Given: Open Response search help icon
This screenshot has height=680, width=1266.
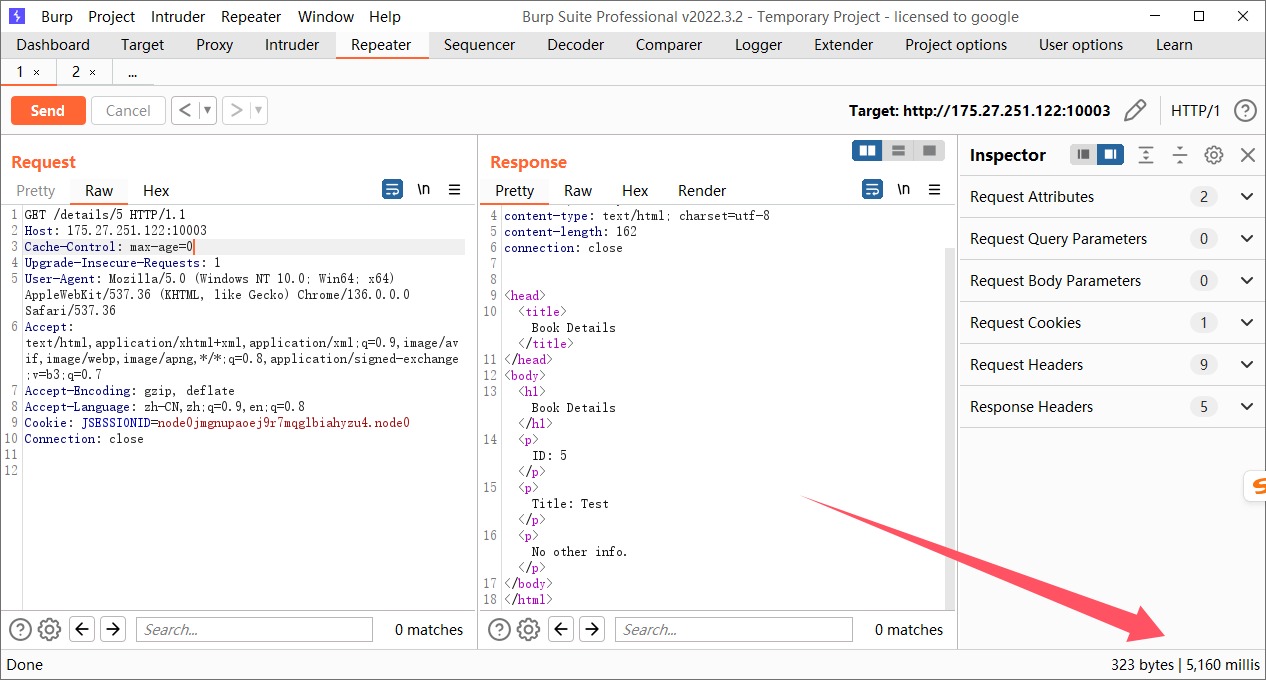Looking at the screenshot, I should [x=500, y=629].
